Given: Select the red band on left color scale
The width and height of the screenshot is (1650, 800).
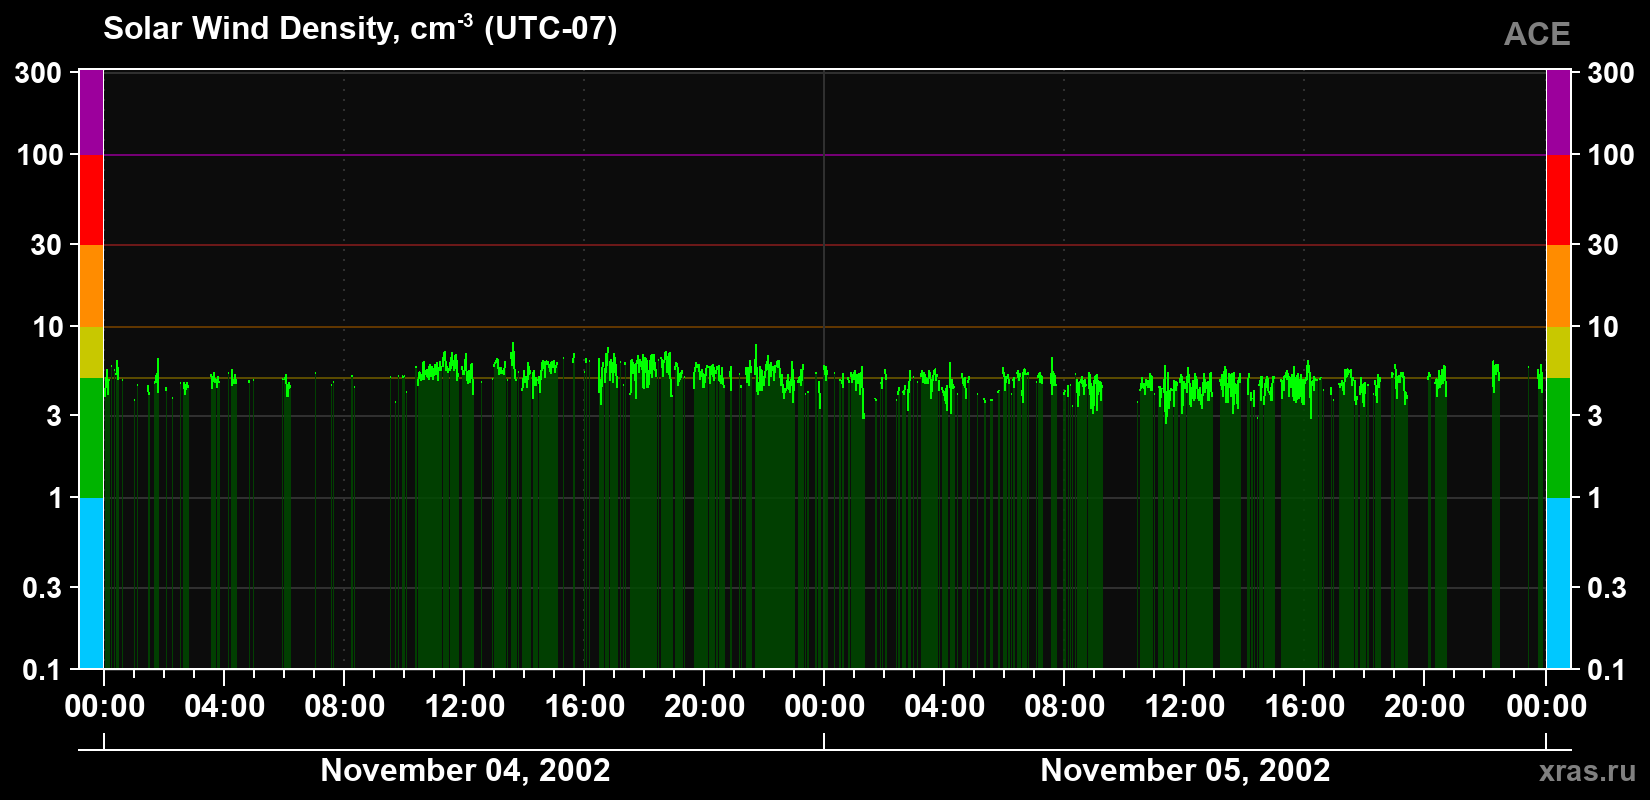Looking at the screenshot, I should (x=91, y=200).
